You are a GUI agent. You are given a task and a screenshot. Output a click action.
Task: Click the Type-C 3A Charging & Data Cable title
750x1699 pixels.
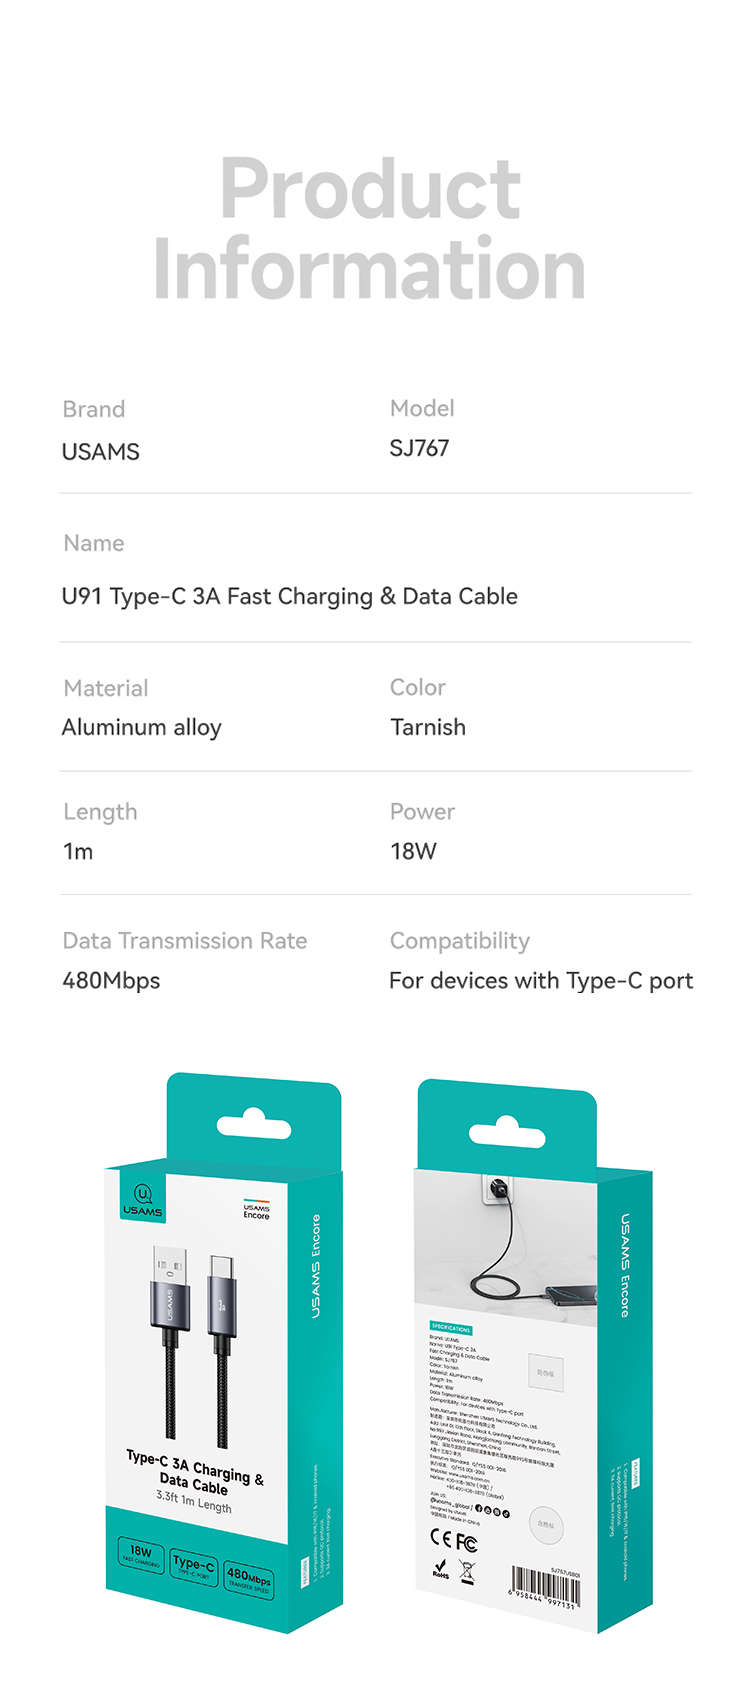click(x=195, y=1471)
